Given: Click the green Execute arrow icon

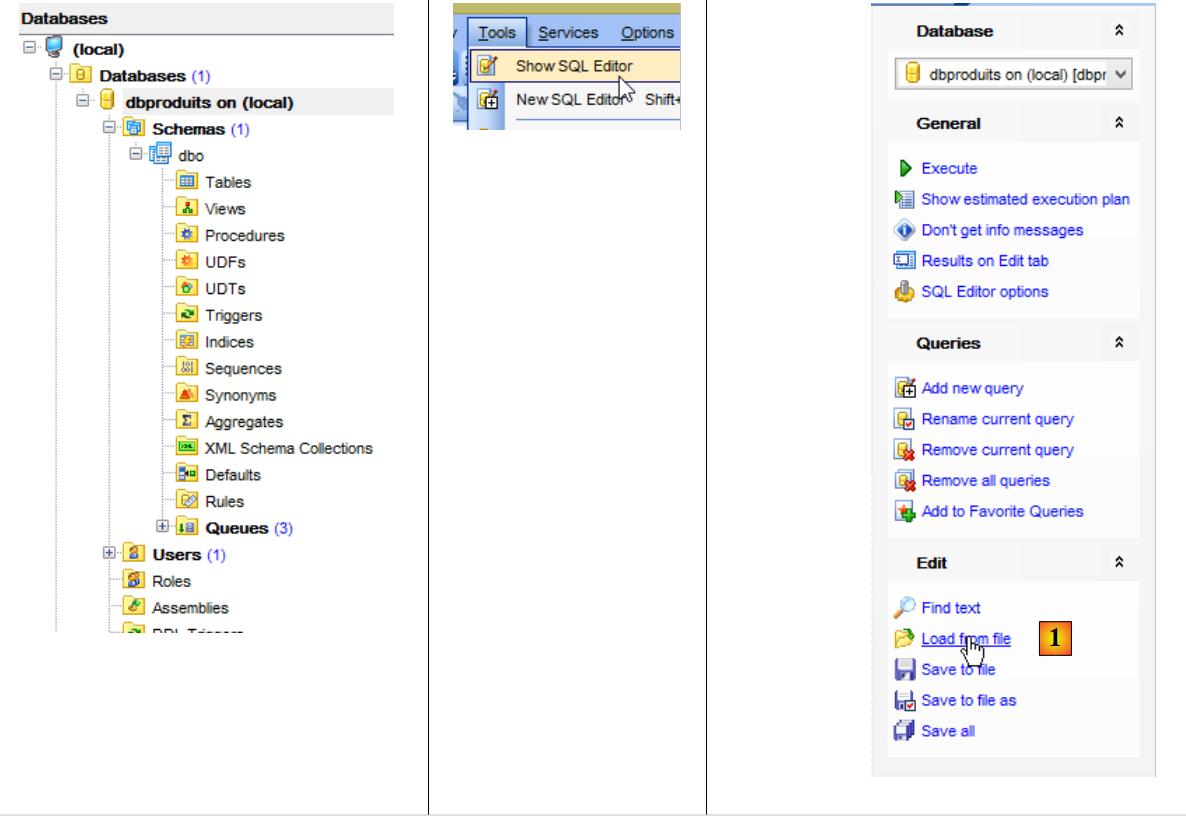Looking at the screenshot, I should click(x=905, y=168).
